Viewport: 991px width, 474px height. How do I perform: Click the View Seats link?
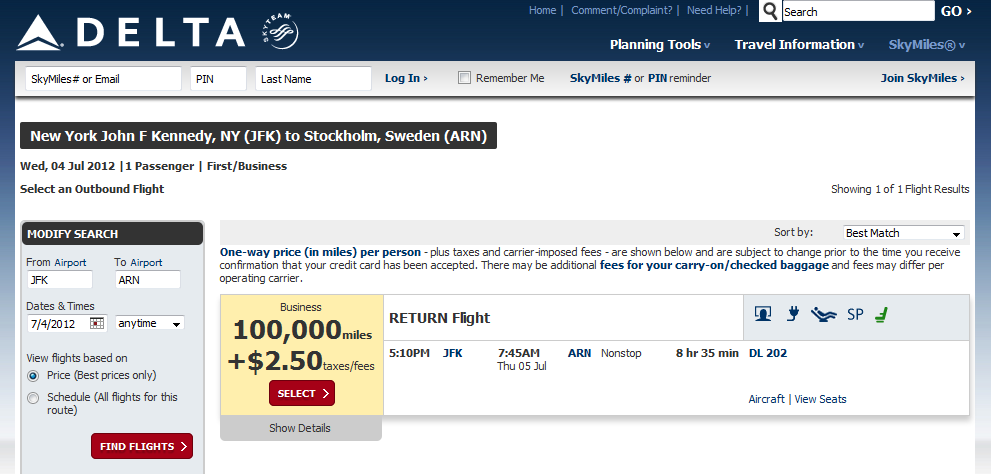coord(820,399)
